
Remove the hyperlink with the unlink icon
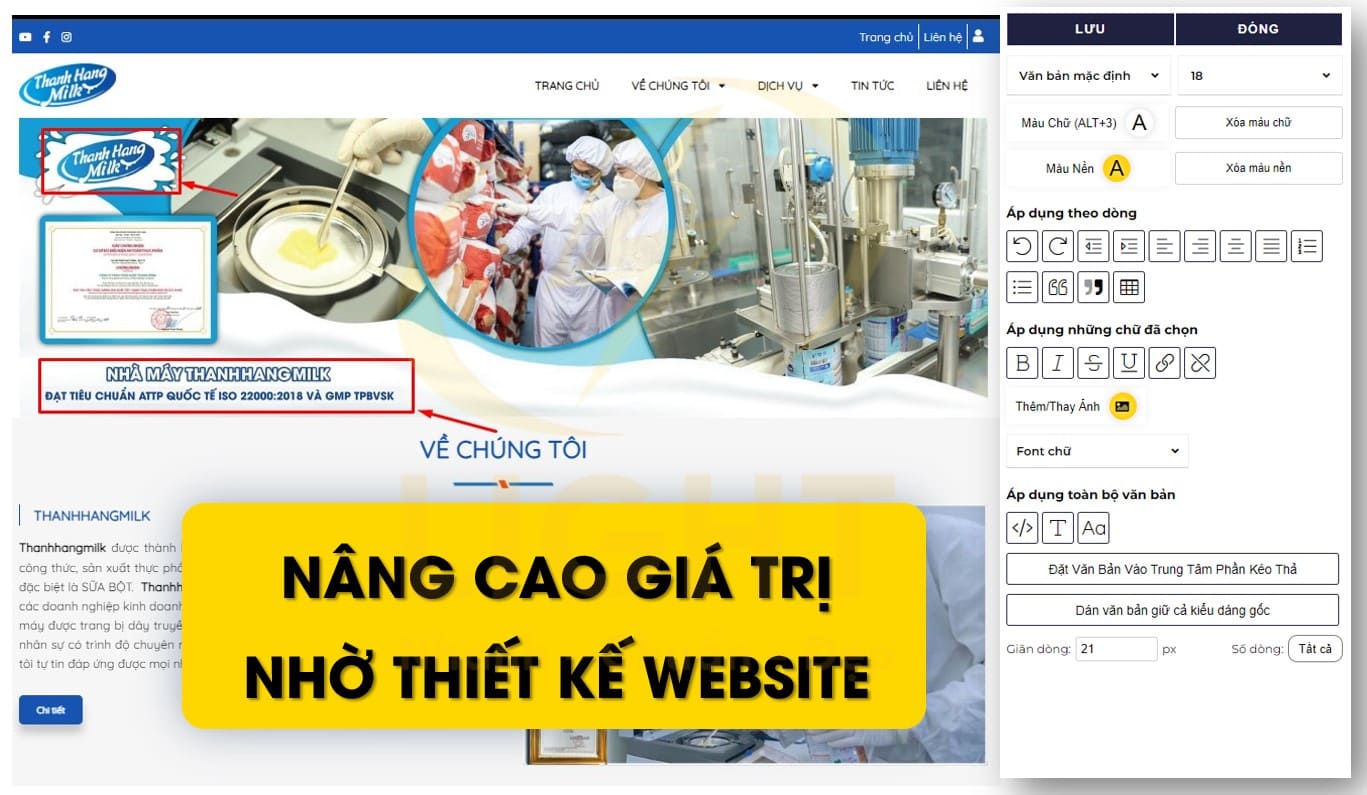click(1200, 363)
